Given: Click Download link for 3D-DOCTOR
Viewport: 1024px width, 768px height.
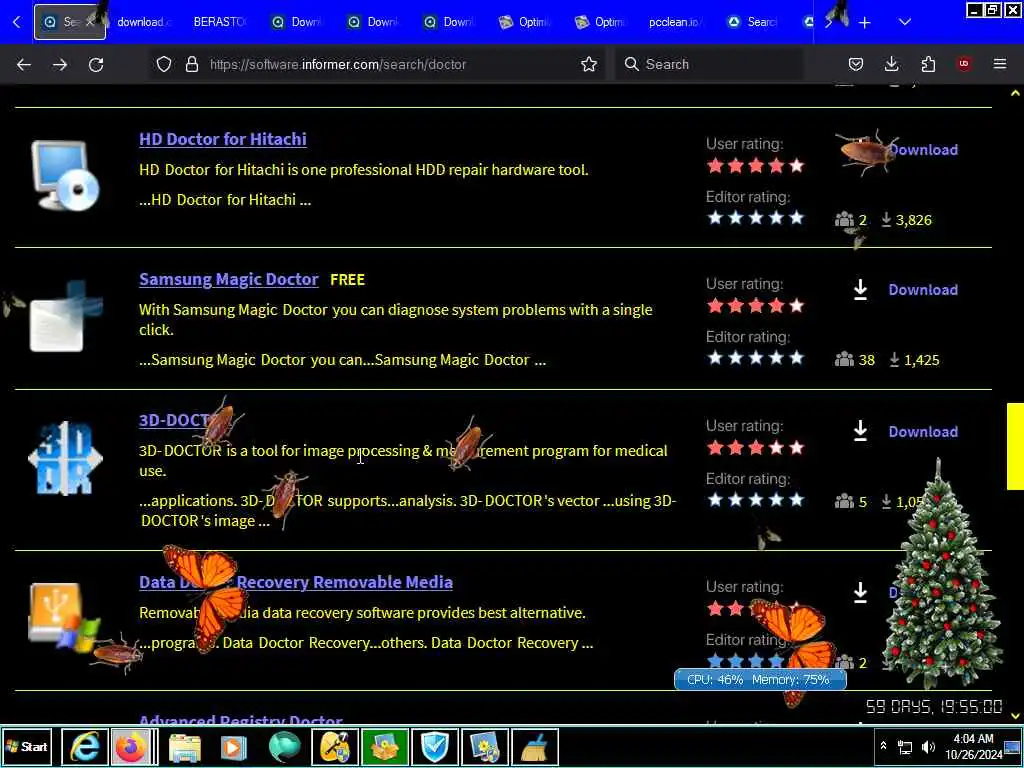Looking at the screenshot, I should [x=923, y=432].
